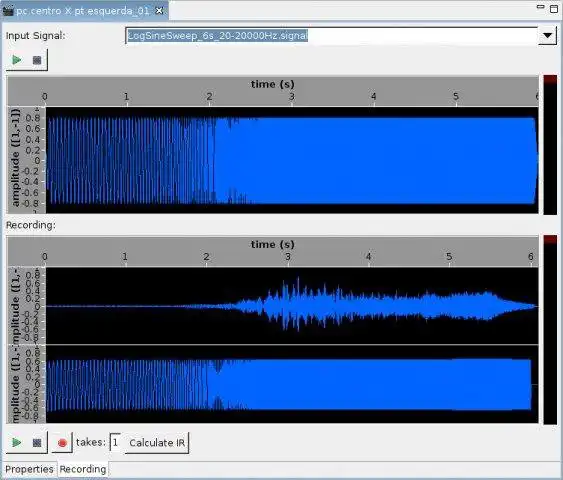Maximize the editor panel view
The width and height of the screenshot is (563, 480).
point(554,8)
